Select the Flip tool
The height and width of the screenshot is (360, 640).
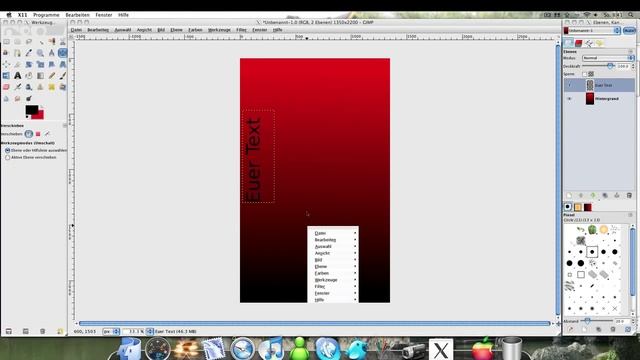click(6, 76)
